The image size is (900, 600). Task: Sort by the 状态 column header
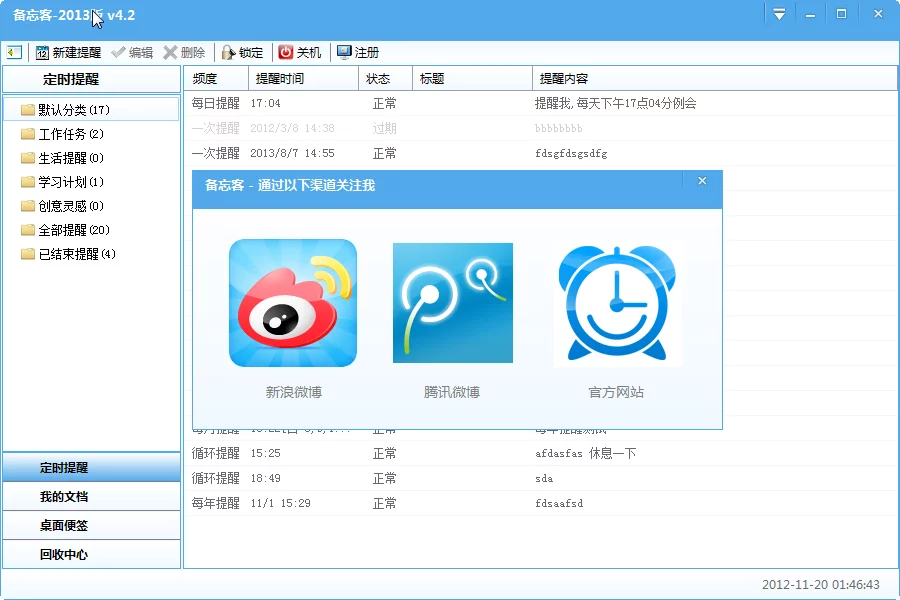coord(386,79)
